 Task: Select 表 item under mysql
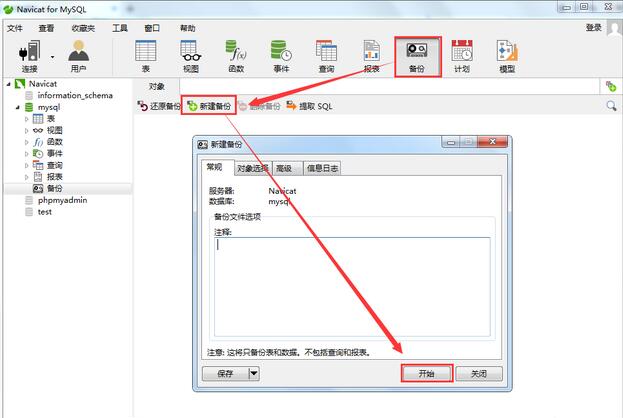click(44, 118)
